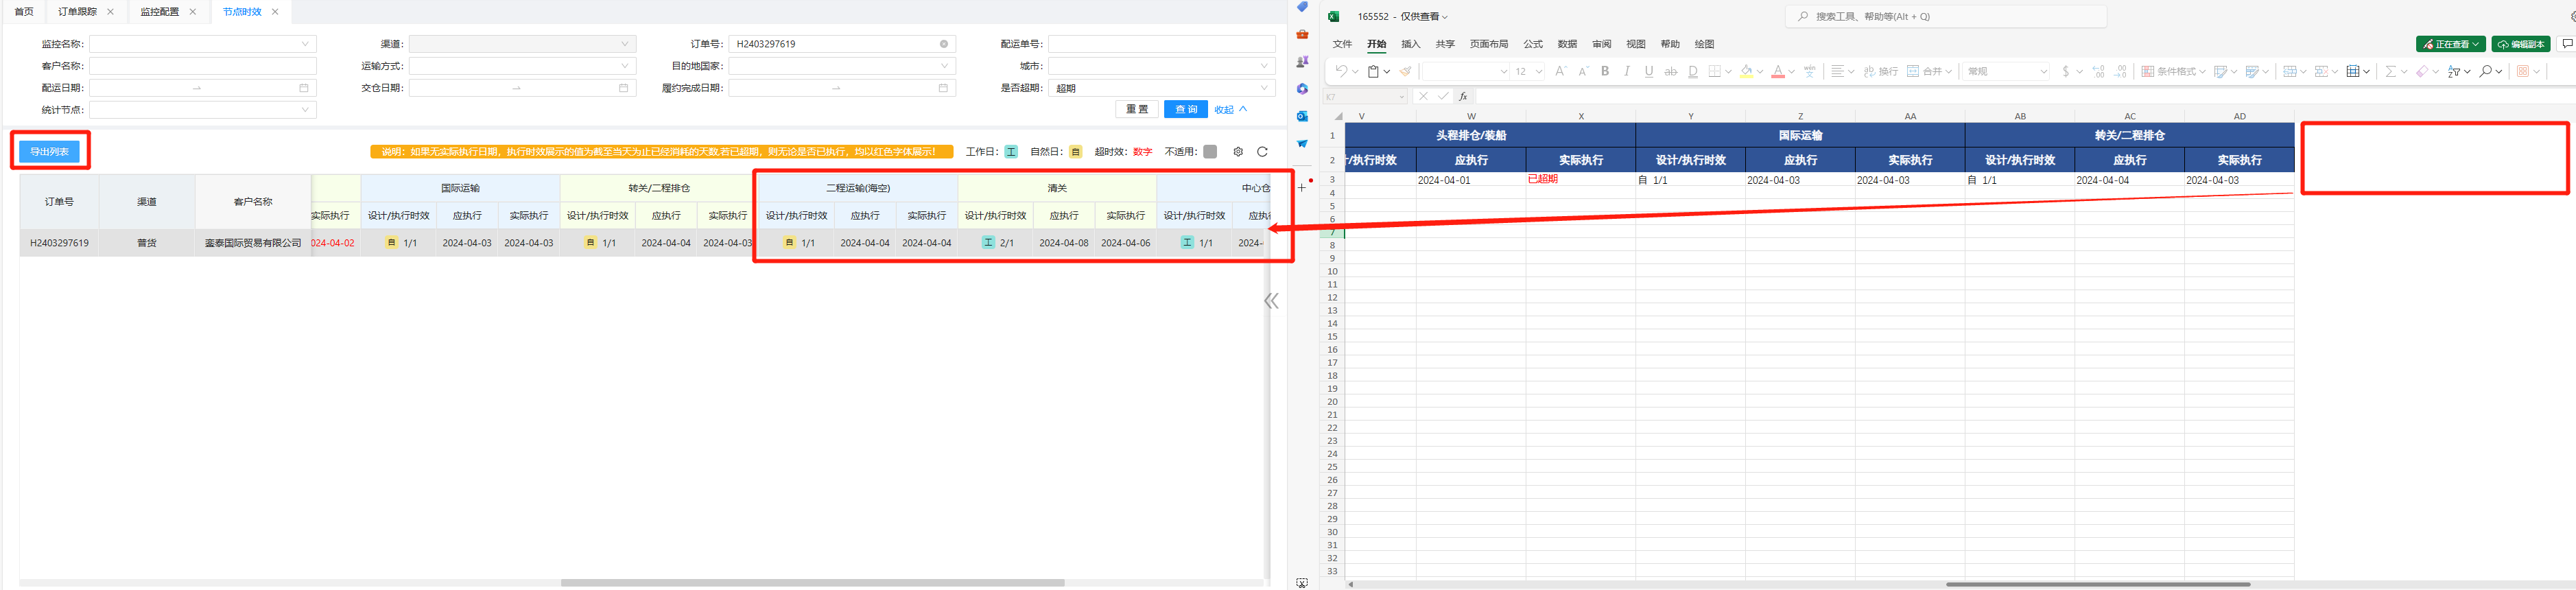Image resolution: width=2576 pixels, height=590 pixels.
Task: Open the 插入 menu in Excel
Action: pos(1410,44)
